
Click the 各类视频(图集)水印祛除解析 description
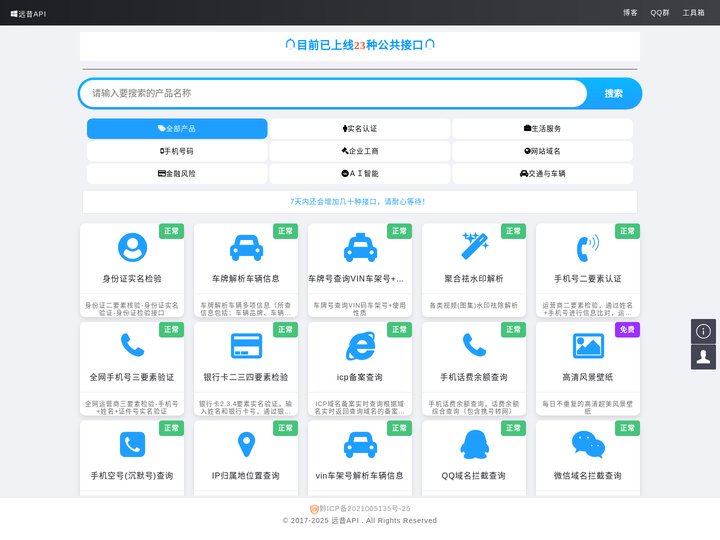click(474, 305)
